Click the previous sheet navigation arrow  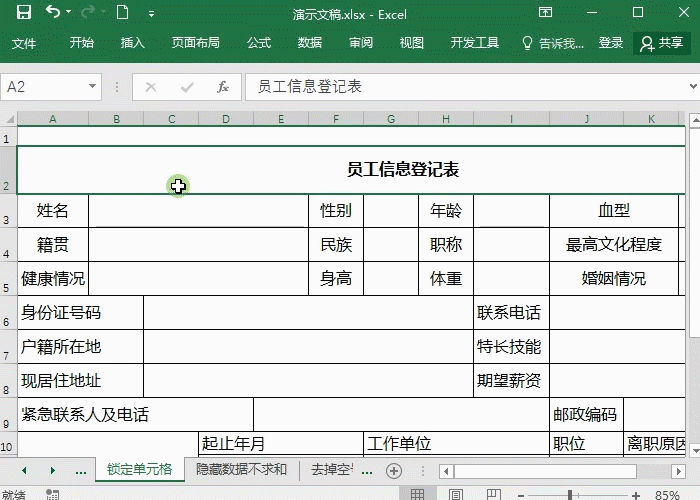tap(24, 470)
